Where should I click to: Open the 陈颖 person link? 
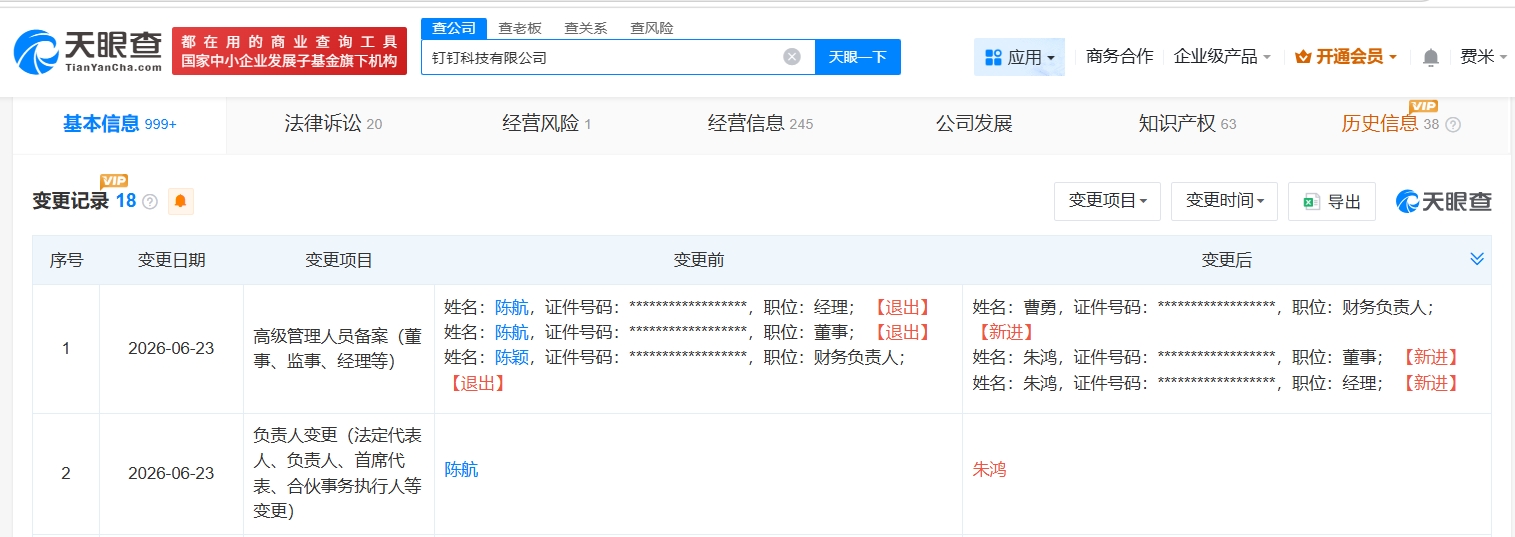(x=512, y=357)
